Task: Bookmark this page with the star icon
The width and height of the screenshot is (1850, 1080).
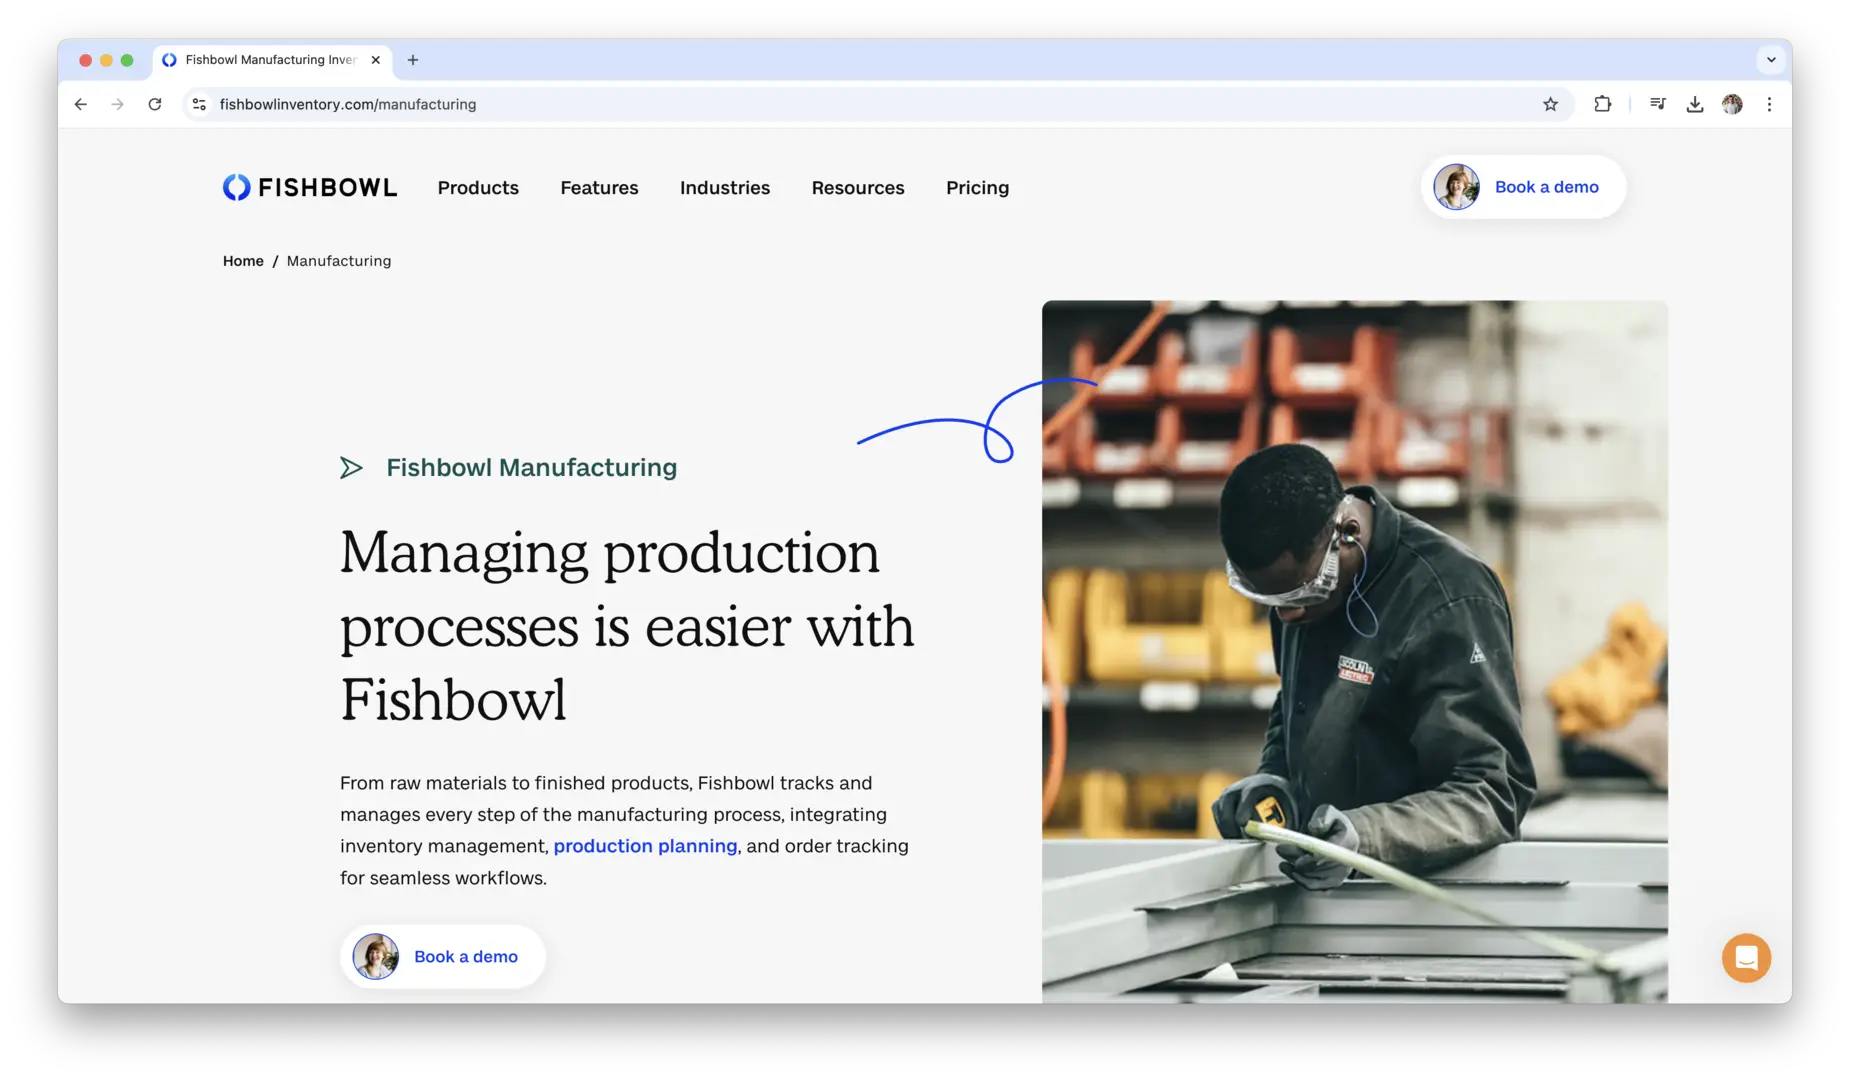Action: 1550,104
